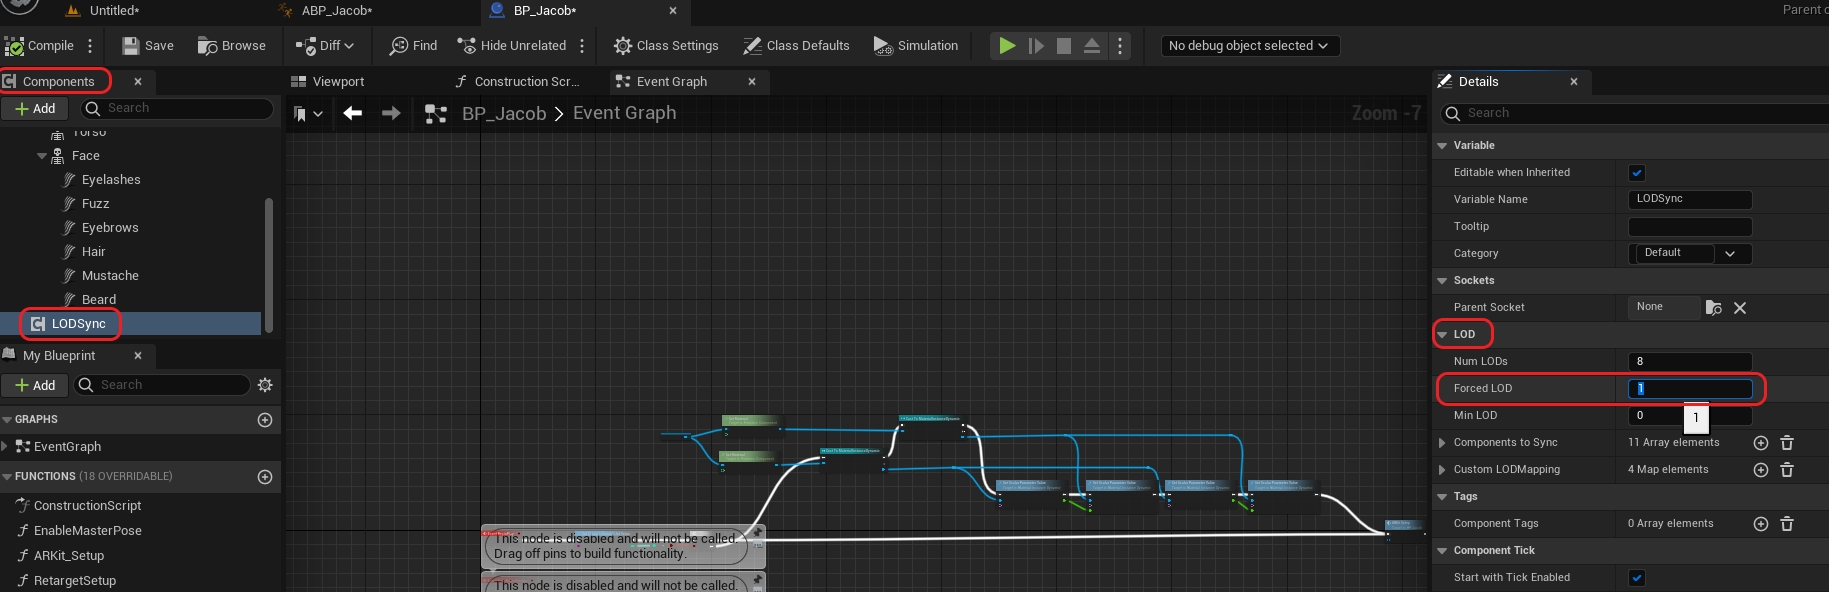Click the Compile blueprint icon
The height and width of the screenshot is (592, 1829).
15,46
